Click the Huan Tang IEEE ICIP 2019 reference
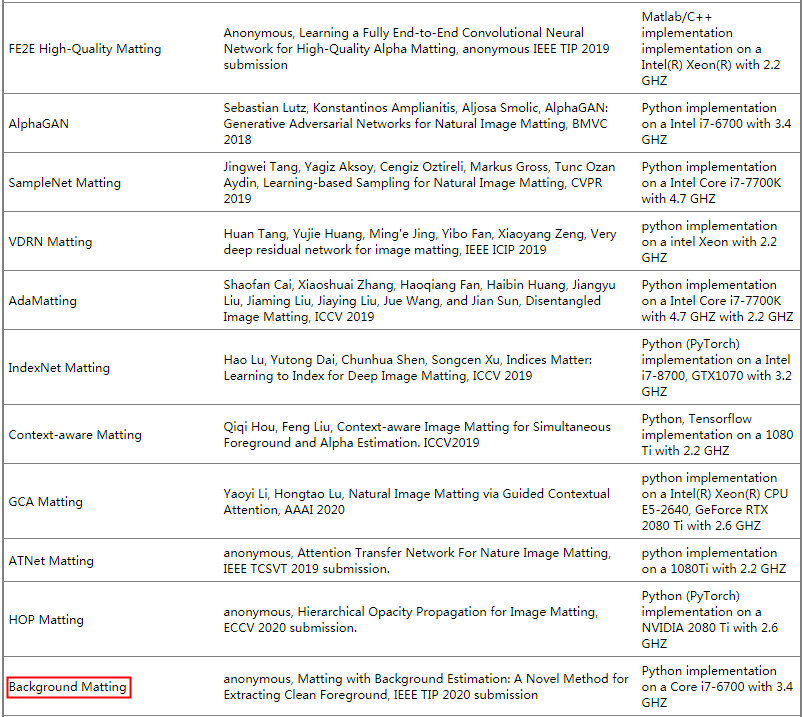803x717 pixels. [420, 241]
